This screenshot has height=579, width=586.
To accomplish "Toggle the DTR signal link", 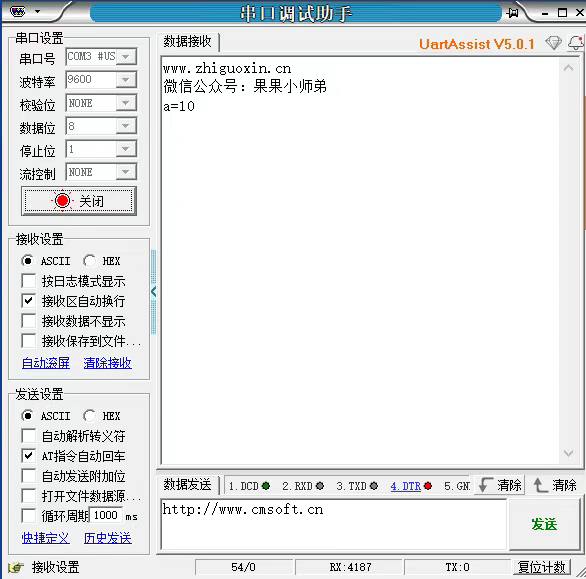I will 406,486.
